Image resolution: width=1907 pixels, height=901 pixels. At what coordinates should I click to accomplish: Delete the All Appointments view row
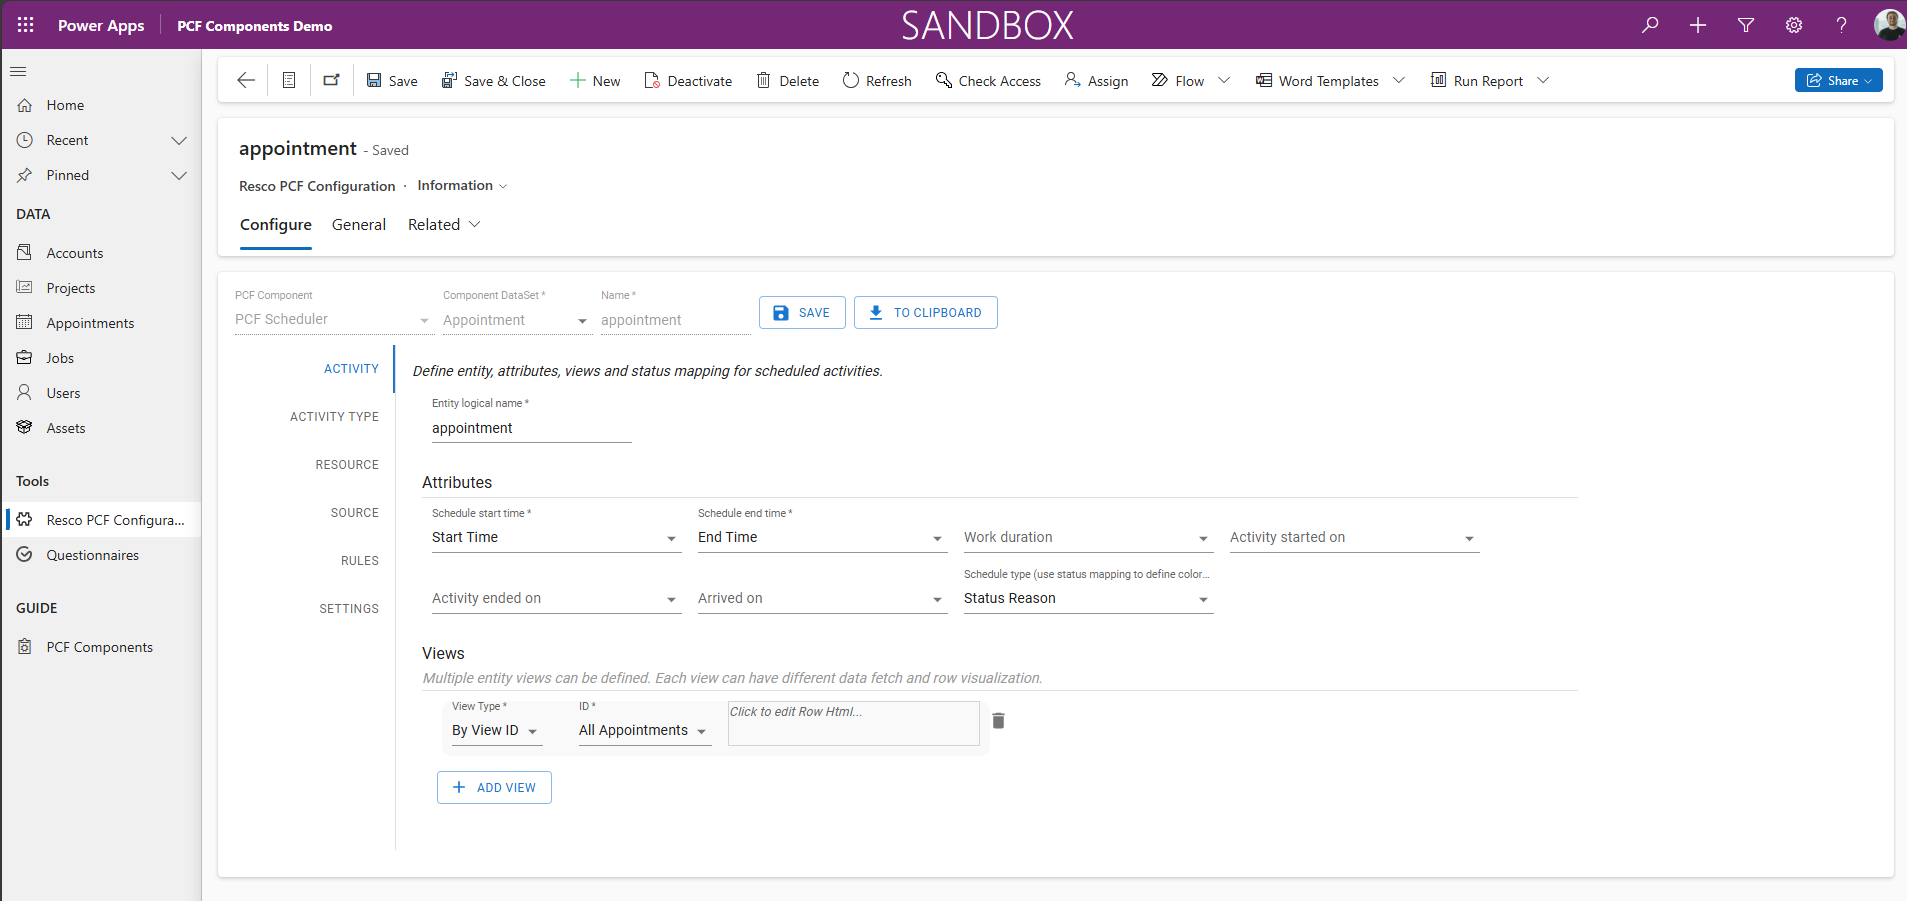tap(998, 721)
